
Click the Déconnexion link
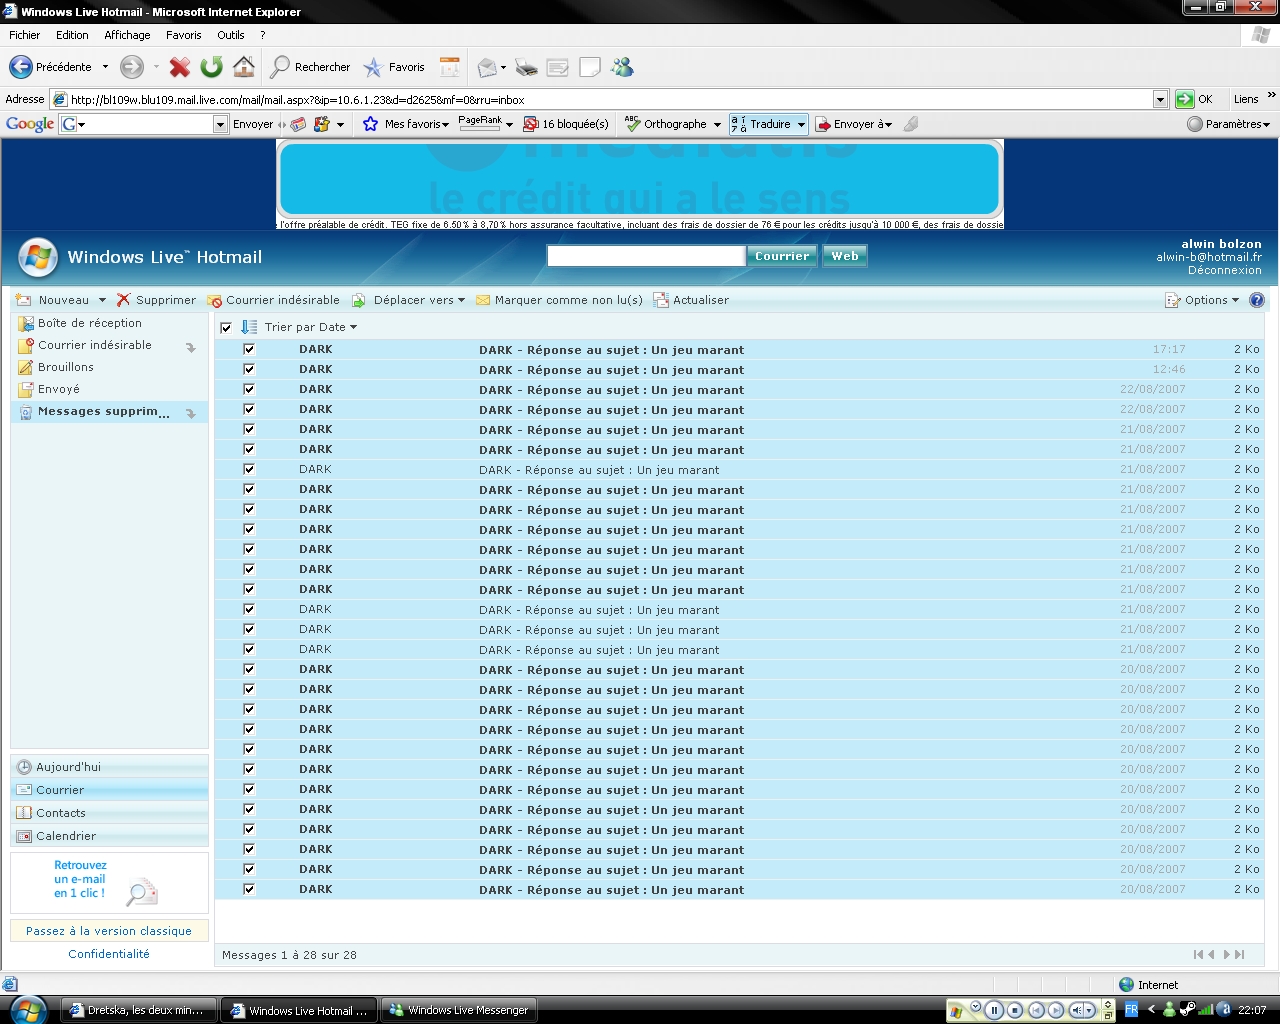pos(1224,270)
